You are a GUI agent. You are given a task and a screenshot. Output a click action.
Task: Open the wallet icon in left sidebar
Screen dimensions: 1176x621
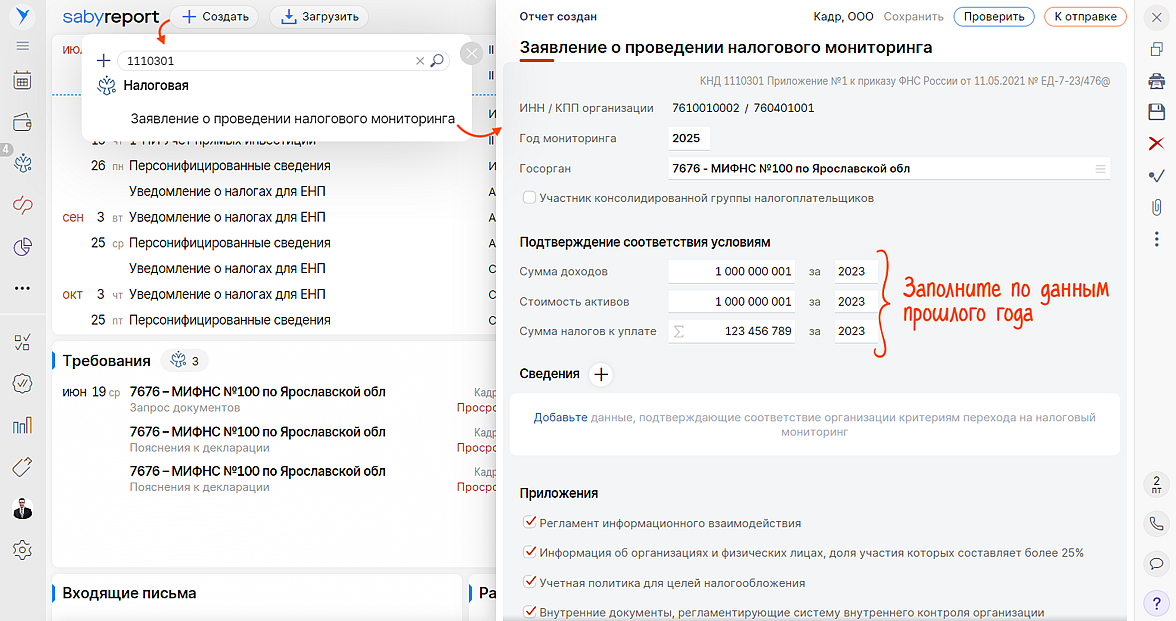pos(22,123)
